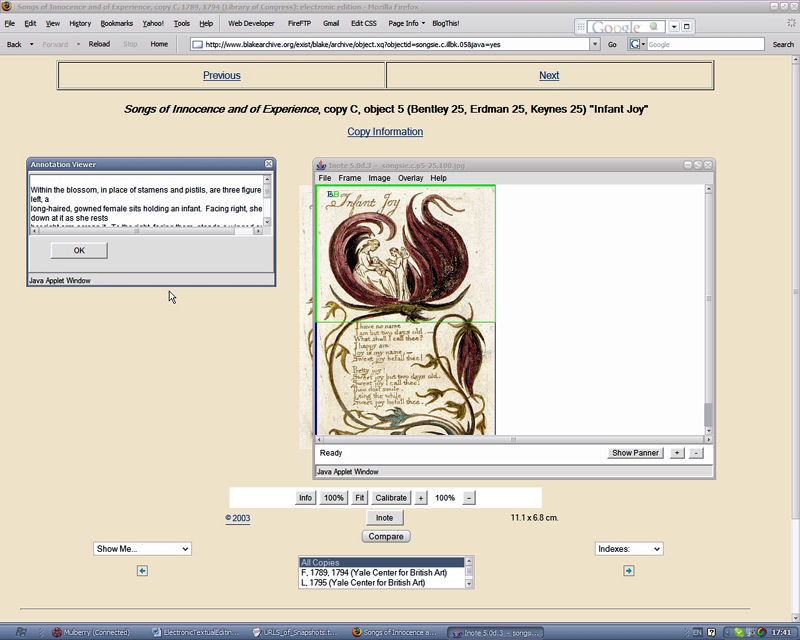Click the Calibrate button
This screenshot has width=800, height=640.
(x=391, y=497)
